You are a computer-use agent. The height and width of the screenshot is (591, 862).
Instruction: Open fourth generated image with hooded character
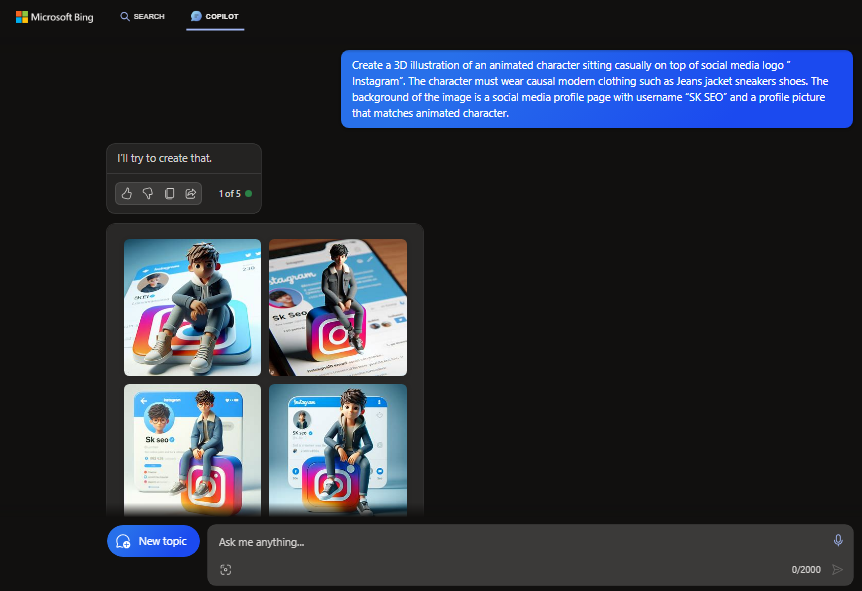click(x=338, y=450)
